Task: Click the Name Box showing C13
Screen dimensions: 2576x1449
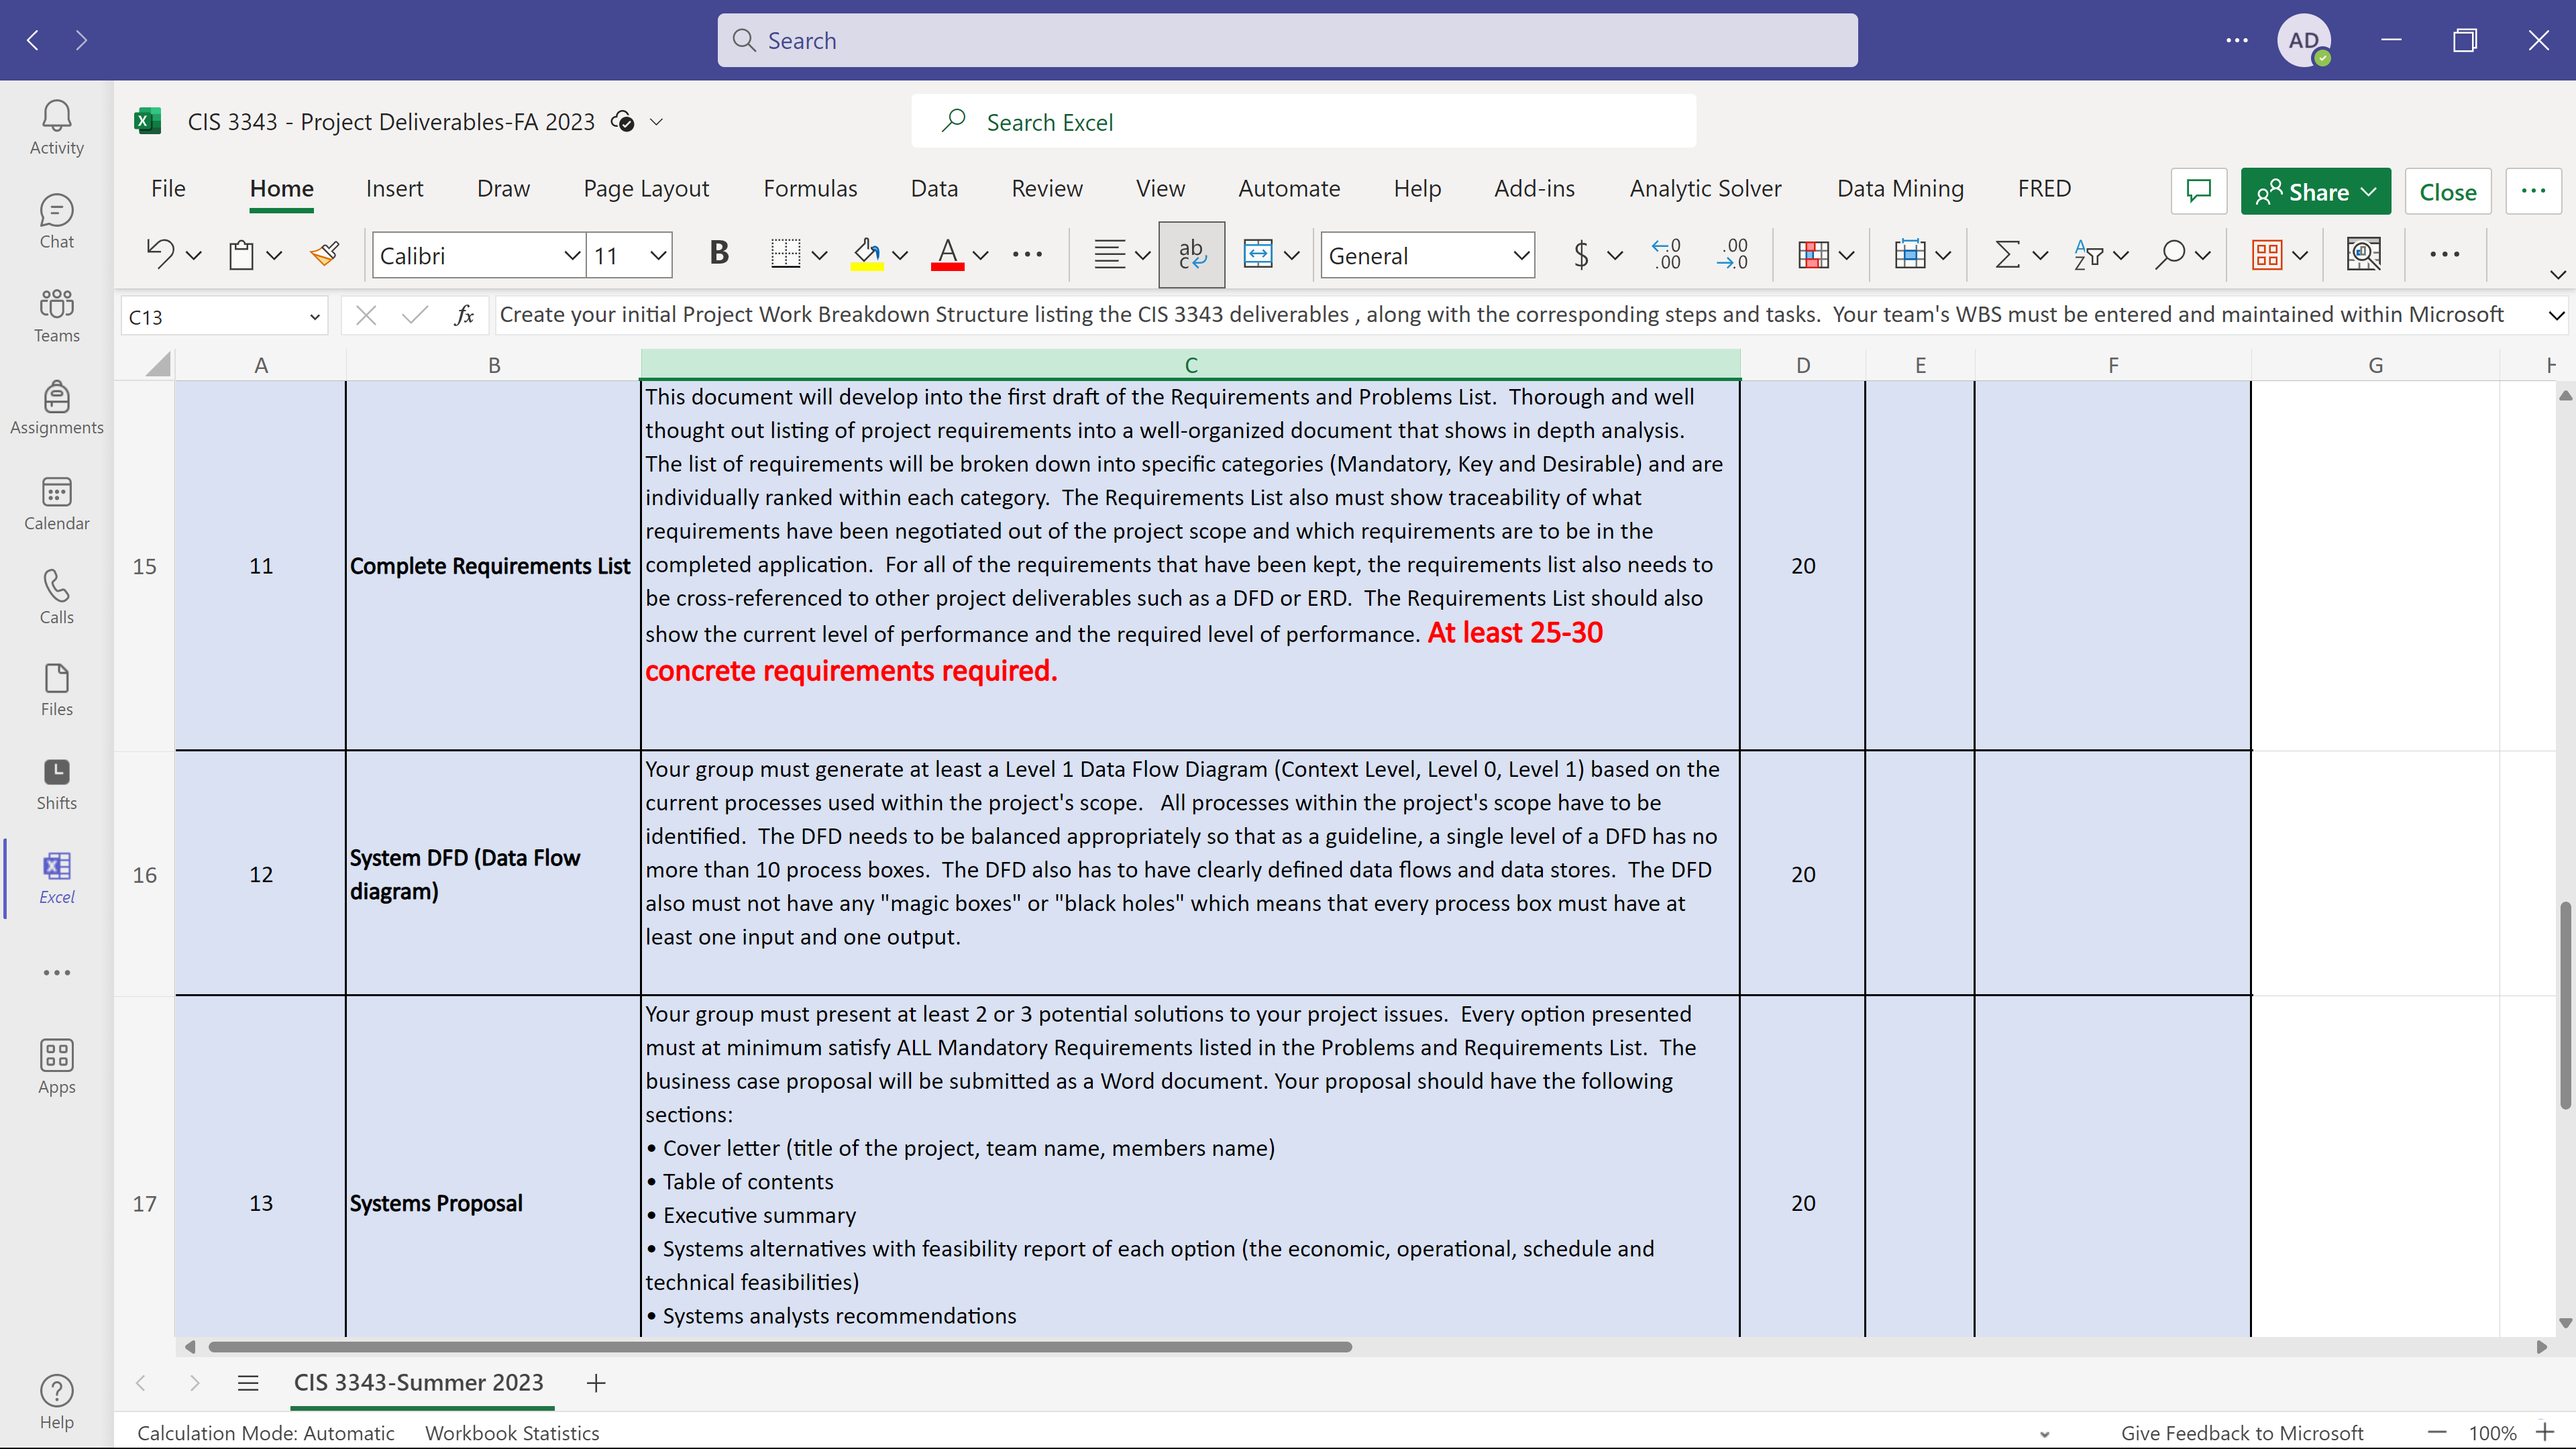Action: coord(223,317)
